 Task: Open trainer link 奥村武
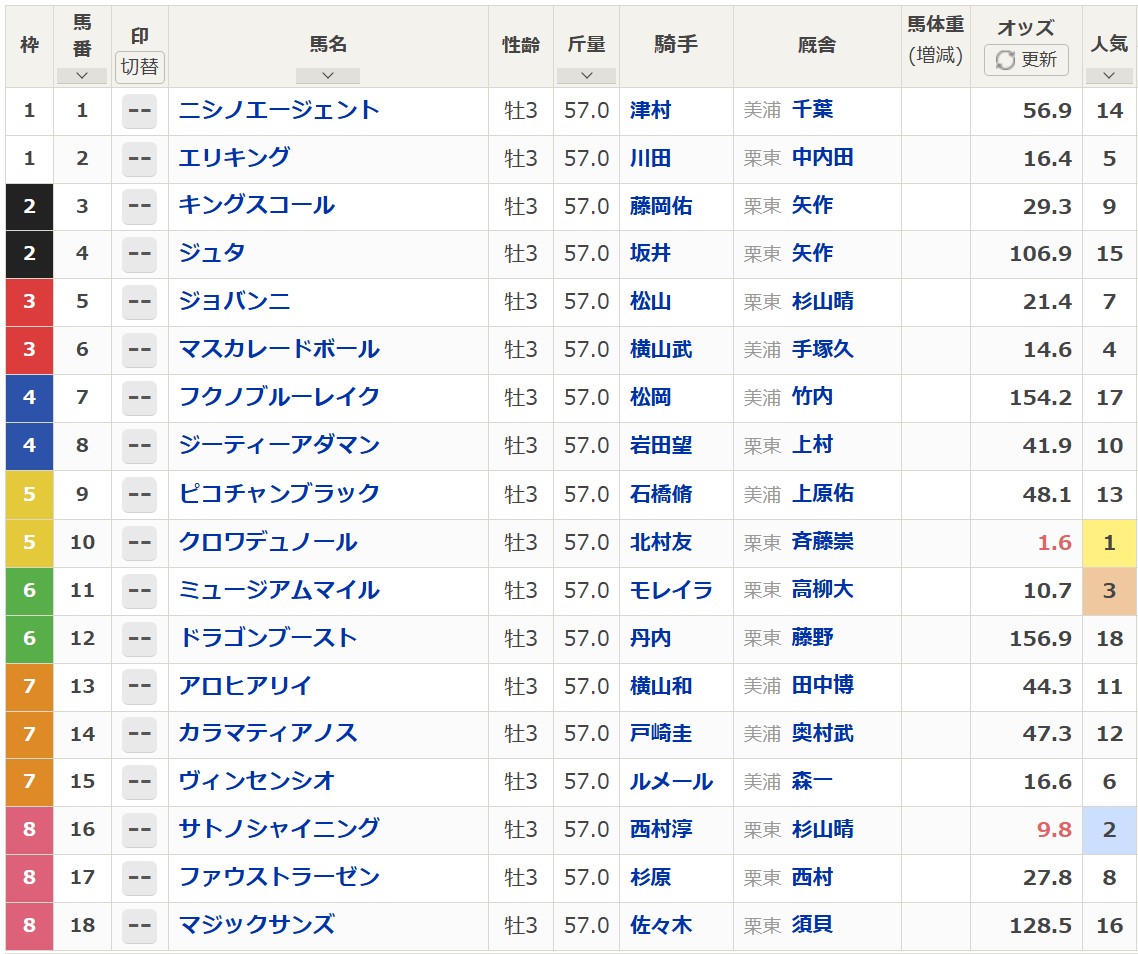822,733
